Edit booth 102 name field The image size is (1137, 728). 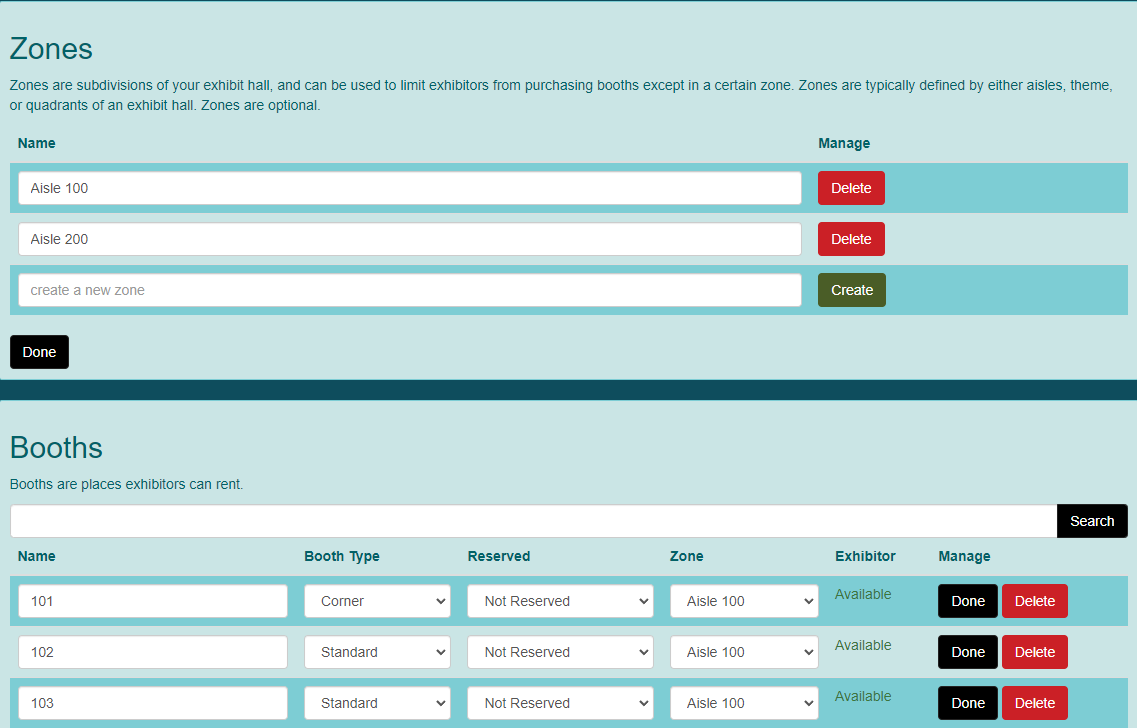pyautogui.click(x=152, y=652)
